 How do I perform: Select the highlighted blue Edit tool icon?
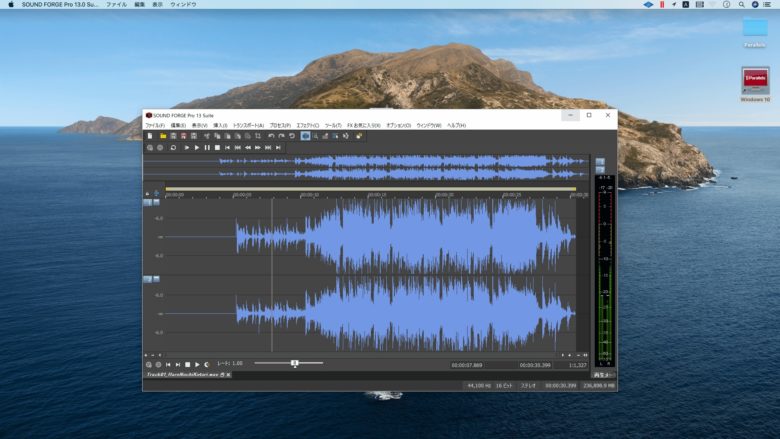tap(305, 136)
